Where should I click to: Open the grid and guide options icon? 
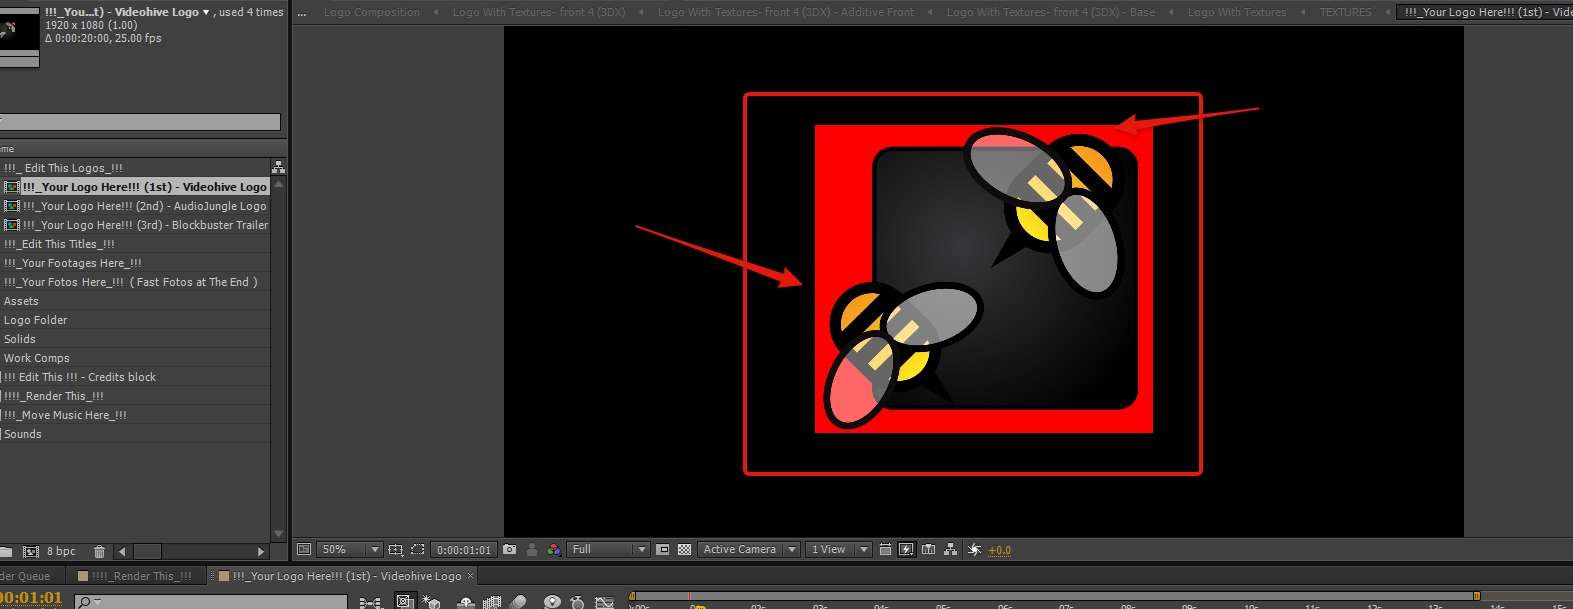coord(396,550)
